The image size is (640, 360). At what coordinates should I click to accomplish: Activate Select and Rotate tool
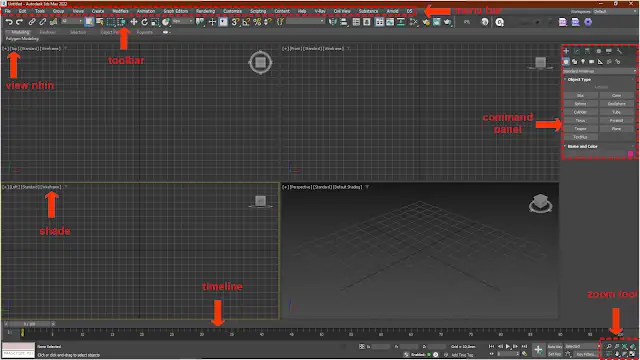coord(144,22)
